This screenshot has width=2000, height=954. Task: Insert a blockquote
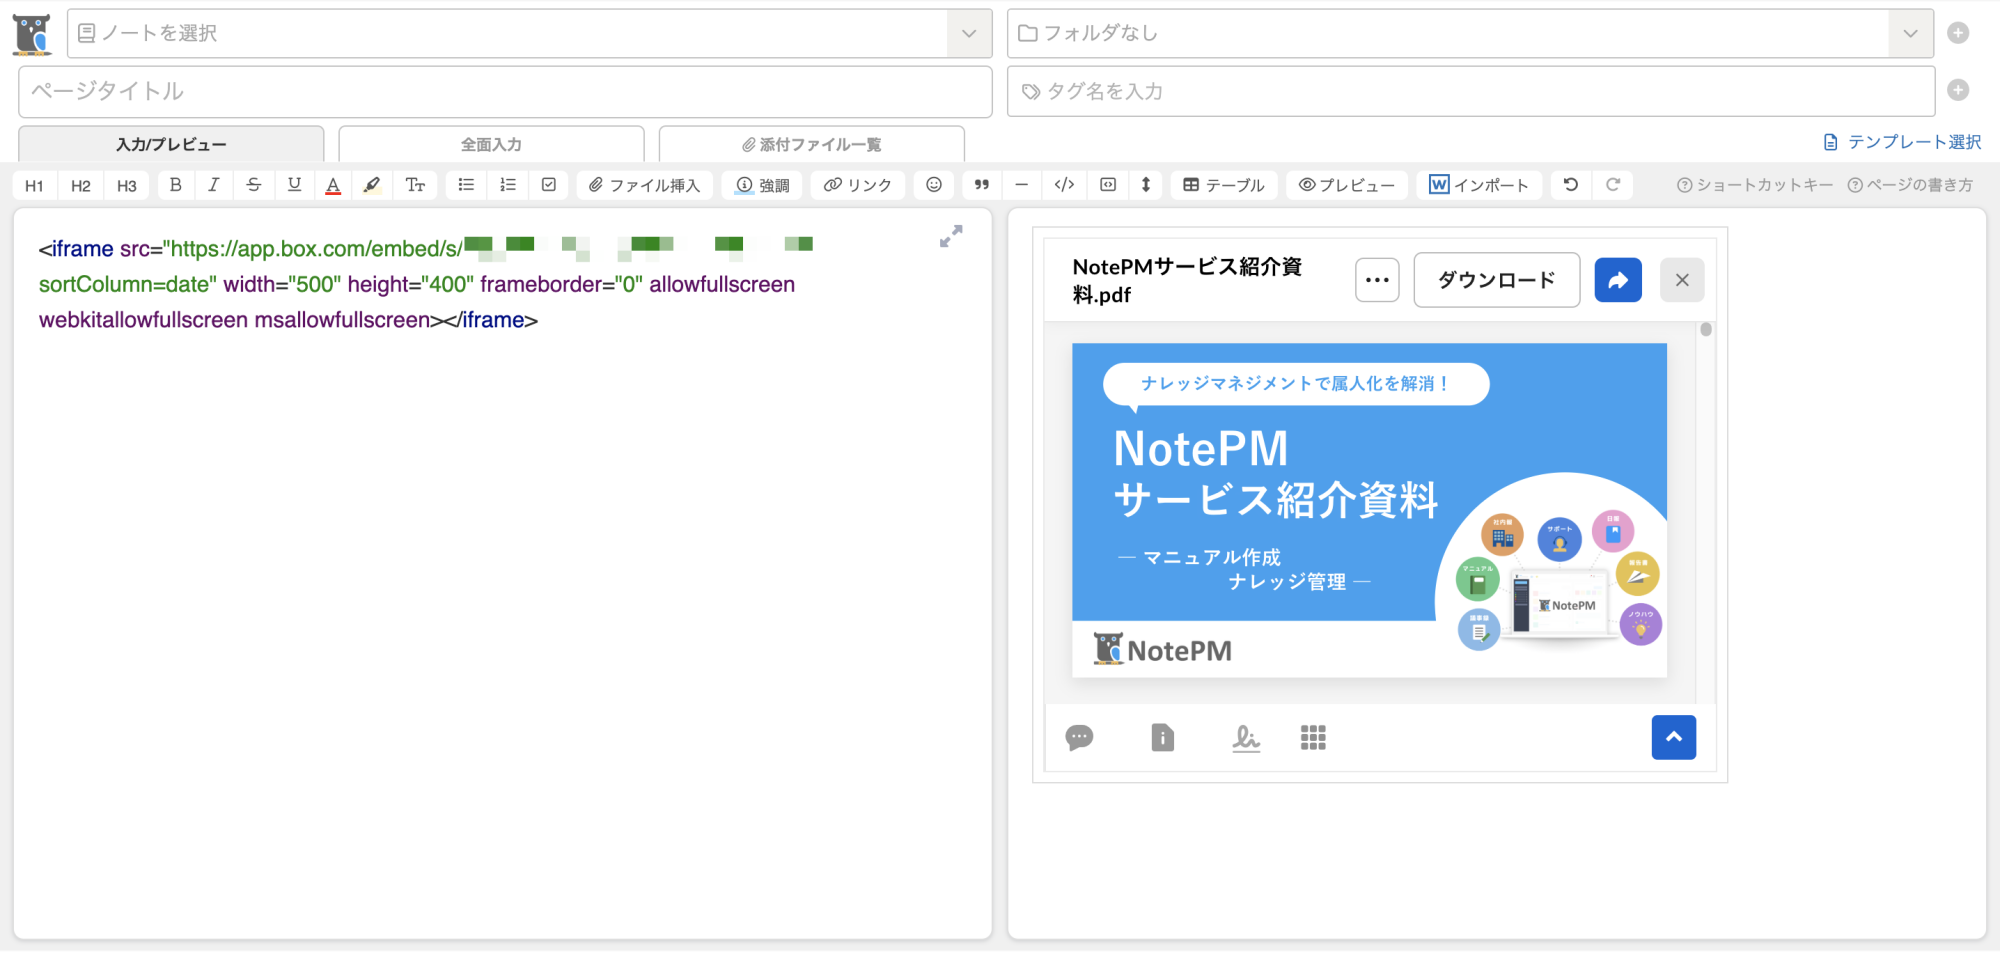pyautogui.click(x=982, y=185)
